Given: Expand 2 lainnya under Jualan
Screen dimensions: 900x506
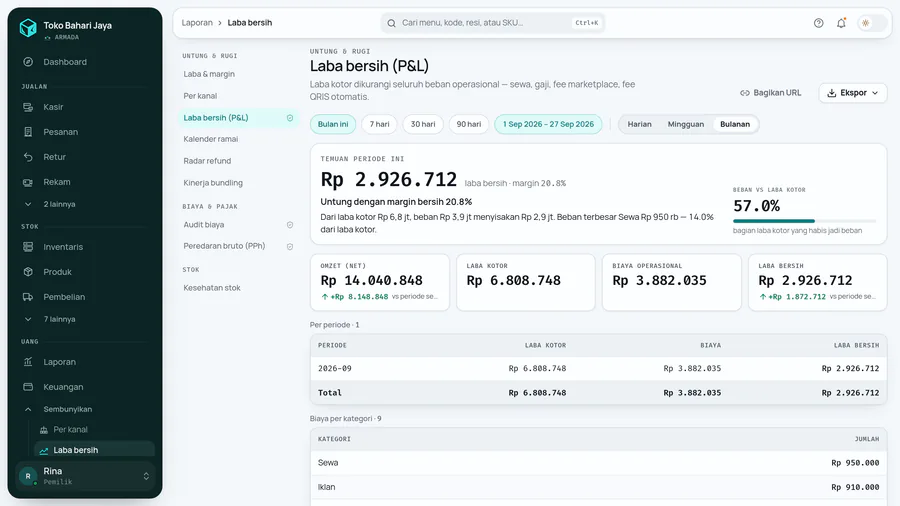Looking at the screenshot, I should [x=85, y=204].
